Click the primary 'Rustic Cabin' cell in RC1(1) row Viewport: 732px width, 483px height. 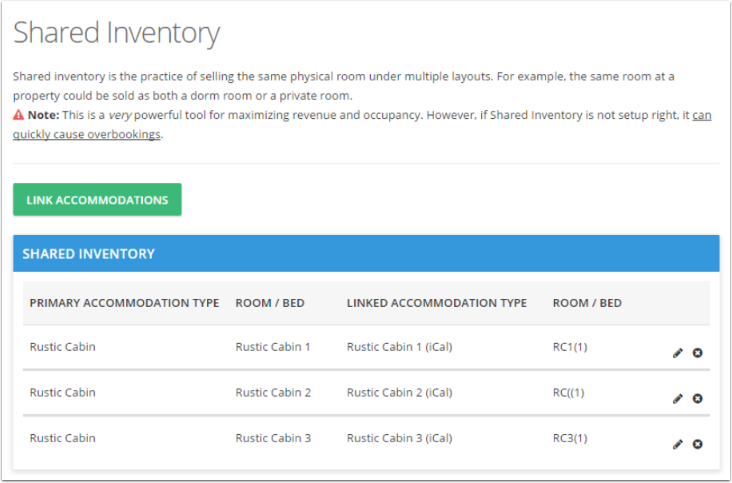pyautogui.click(x=63, y=347)
